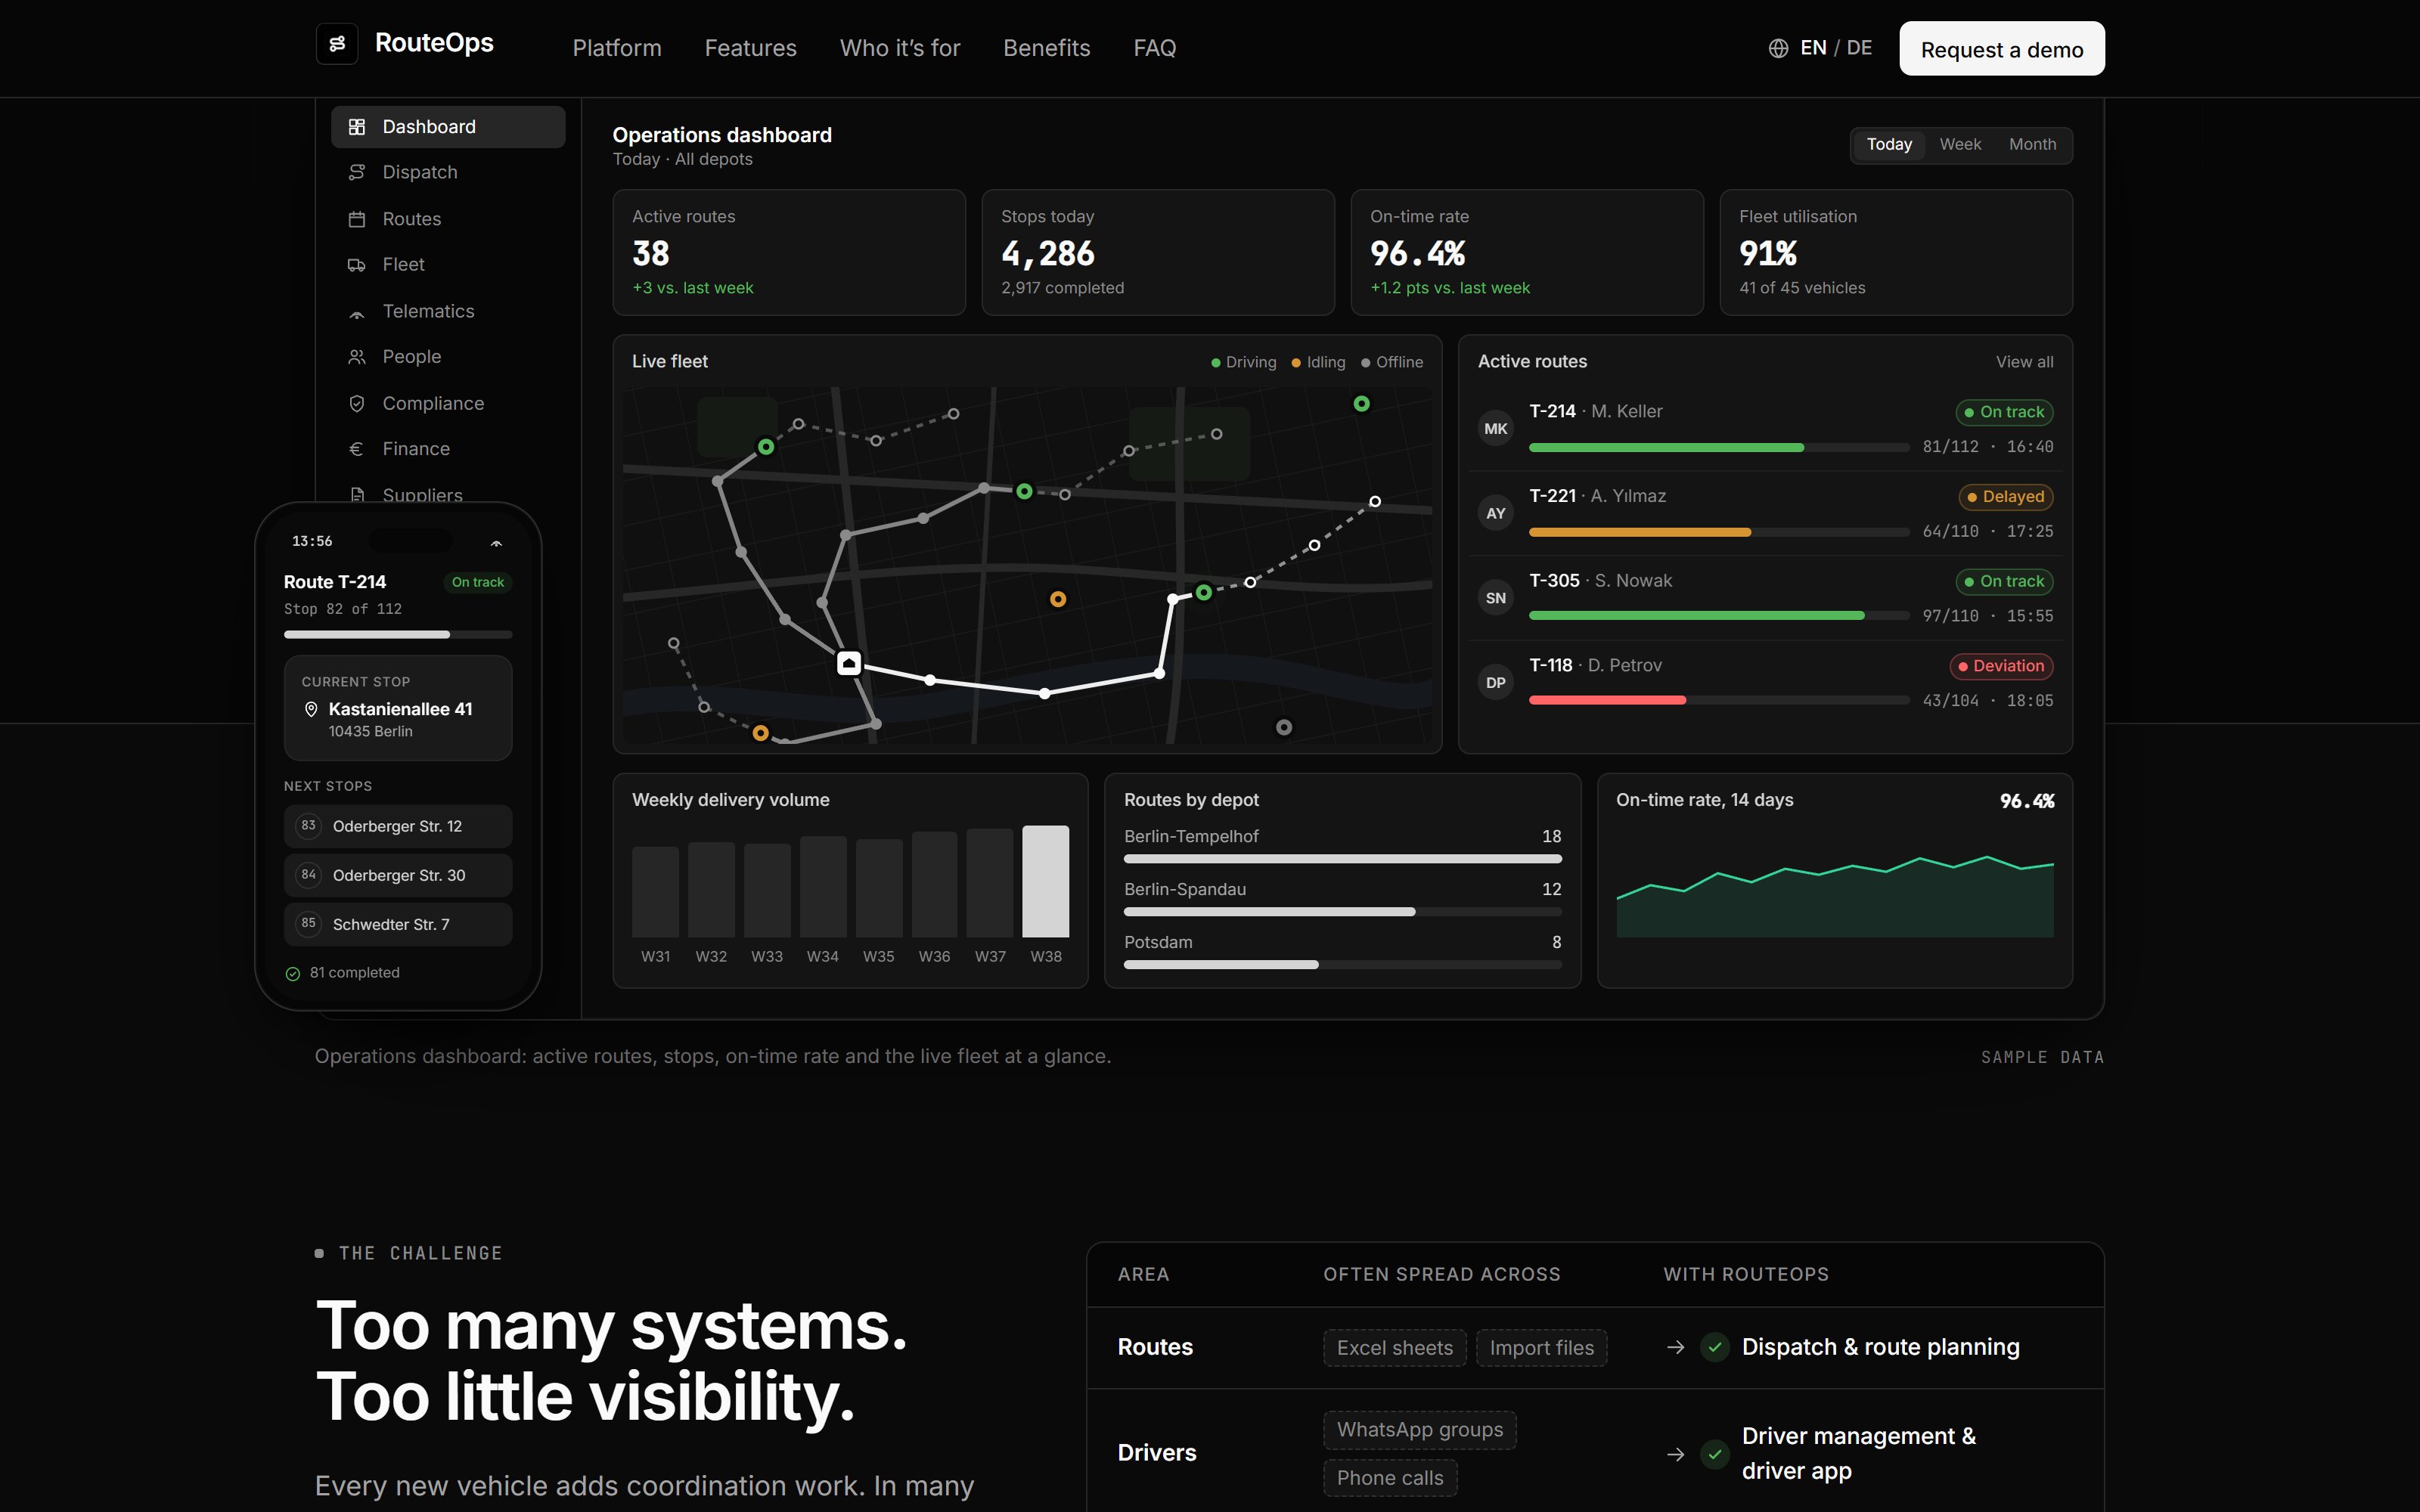Click the Compliance shield icon
The width and height of the screenshot is (2420, 1512).
(357, 403)
